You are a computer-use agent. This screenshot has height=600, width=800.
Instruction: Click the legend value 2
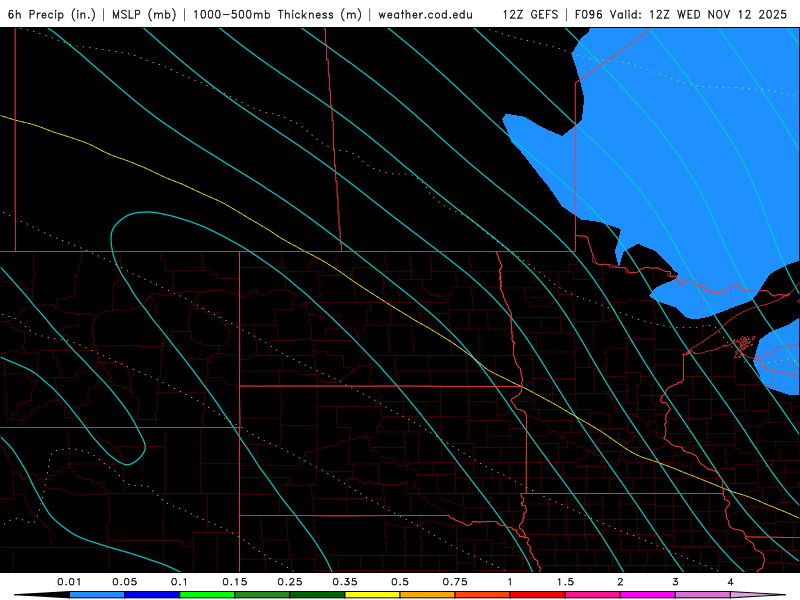click(x=620, y=582)
